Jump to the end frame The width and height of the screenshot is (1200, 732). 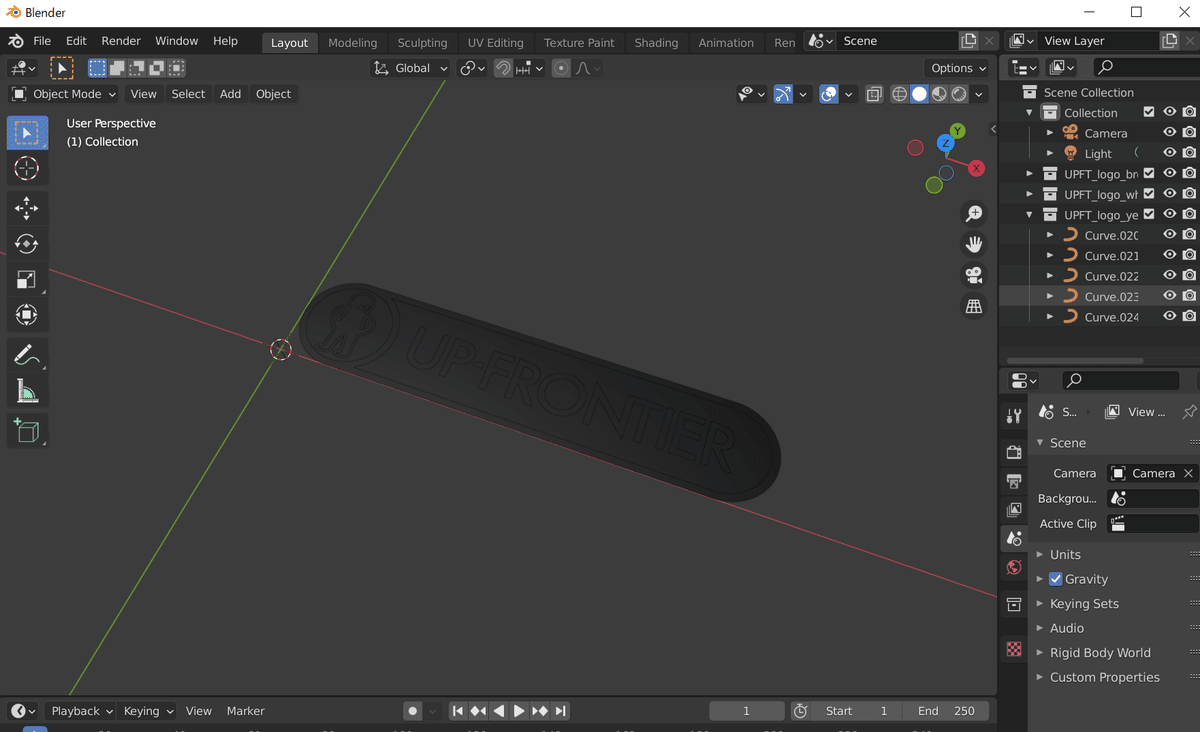[x=561, y=711]
